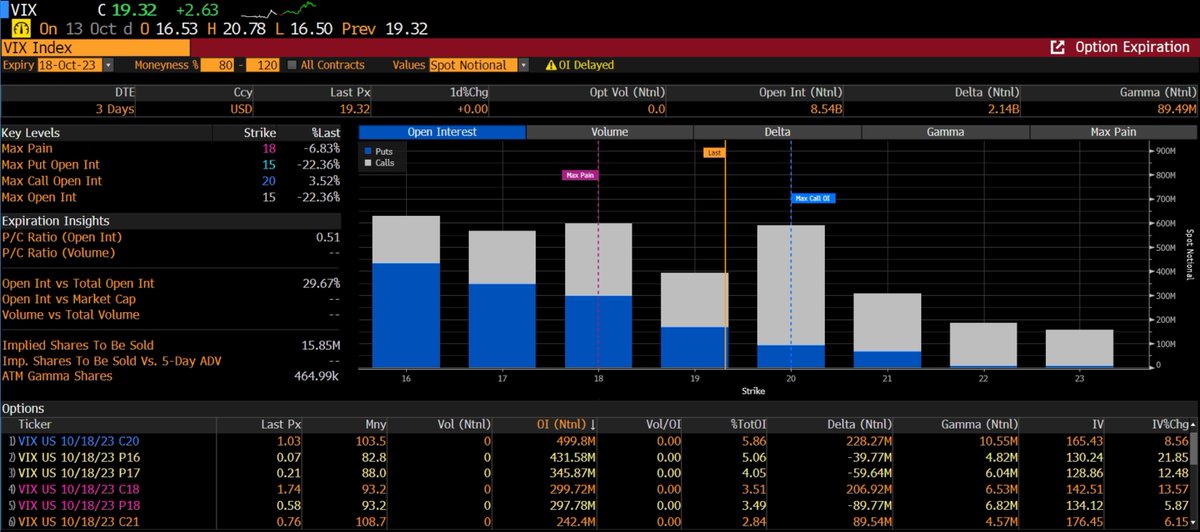Click the Open Int vs Total 29.67% value
Image resolution: width=1200 pixels, height=532 pixels.
[x=320, y=284]
